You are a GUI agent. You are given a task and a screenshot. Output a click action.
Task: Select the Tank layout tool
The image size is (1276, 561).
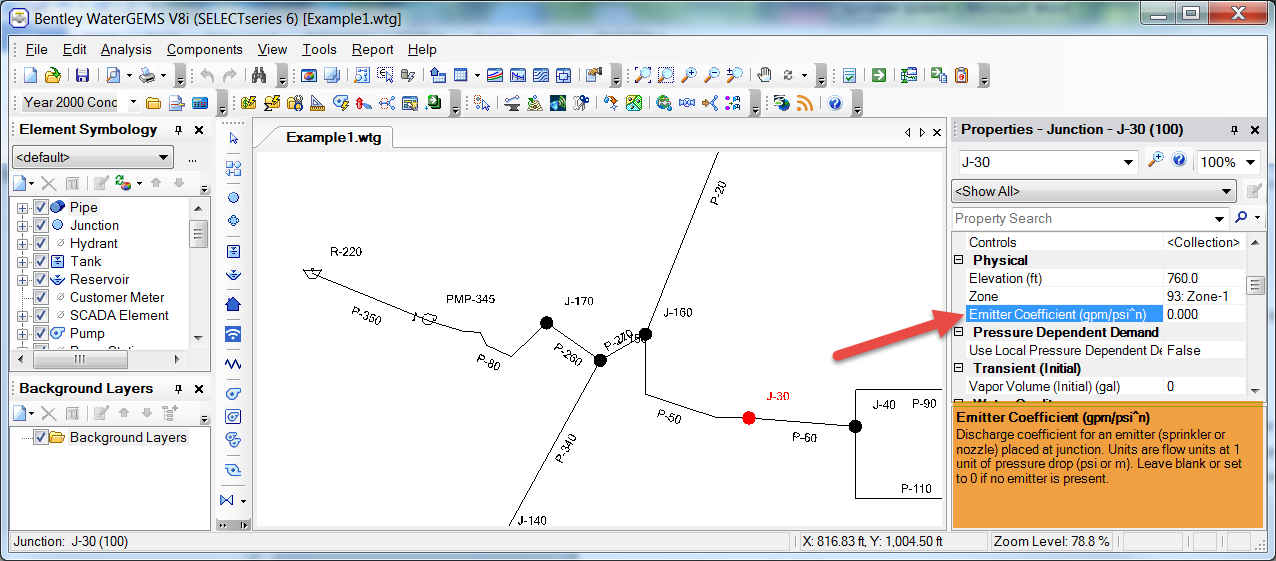coord(234,251)
